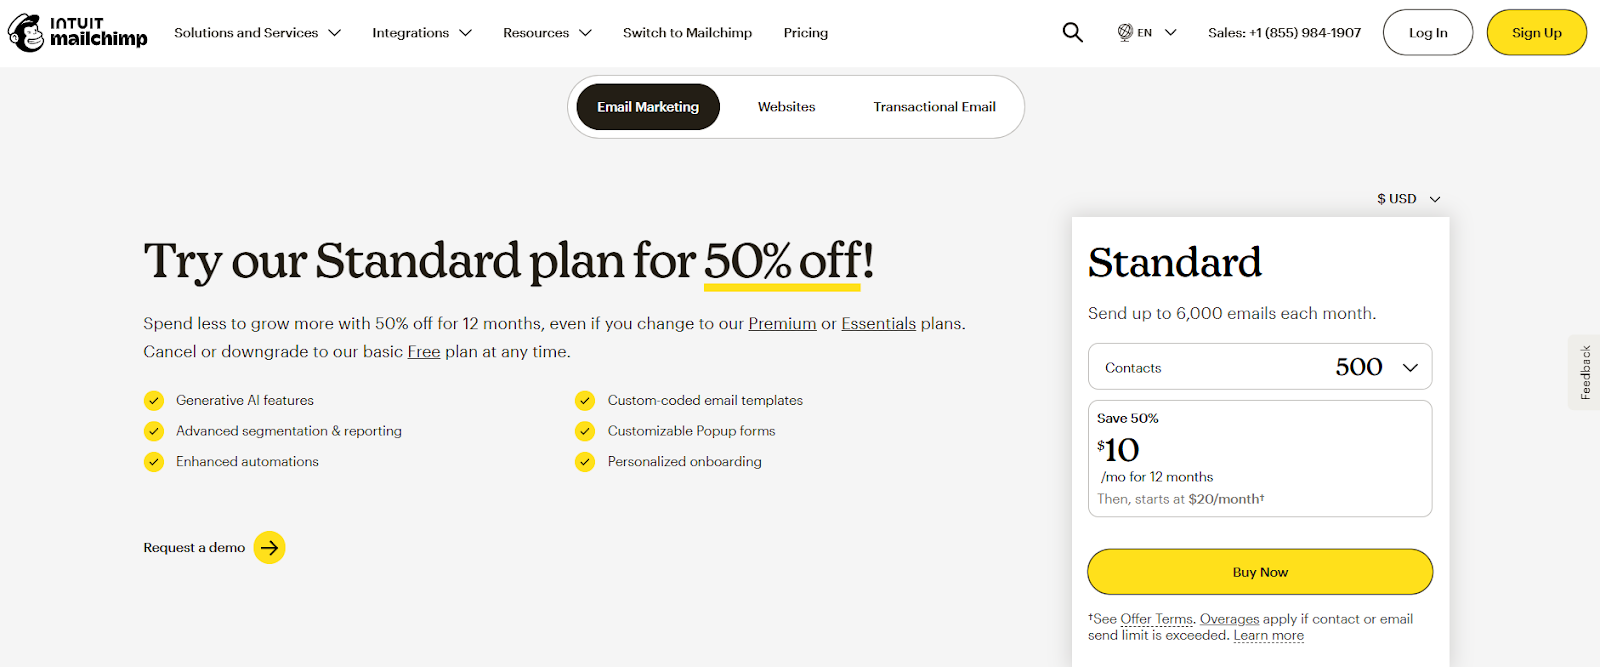Open the Feedback side tab
This screenshot has width=1600, height=667.
click(1585, 372)
